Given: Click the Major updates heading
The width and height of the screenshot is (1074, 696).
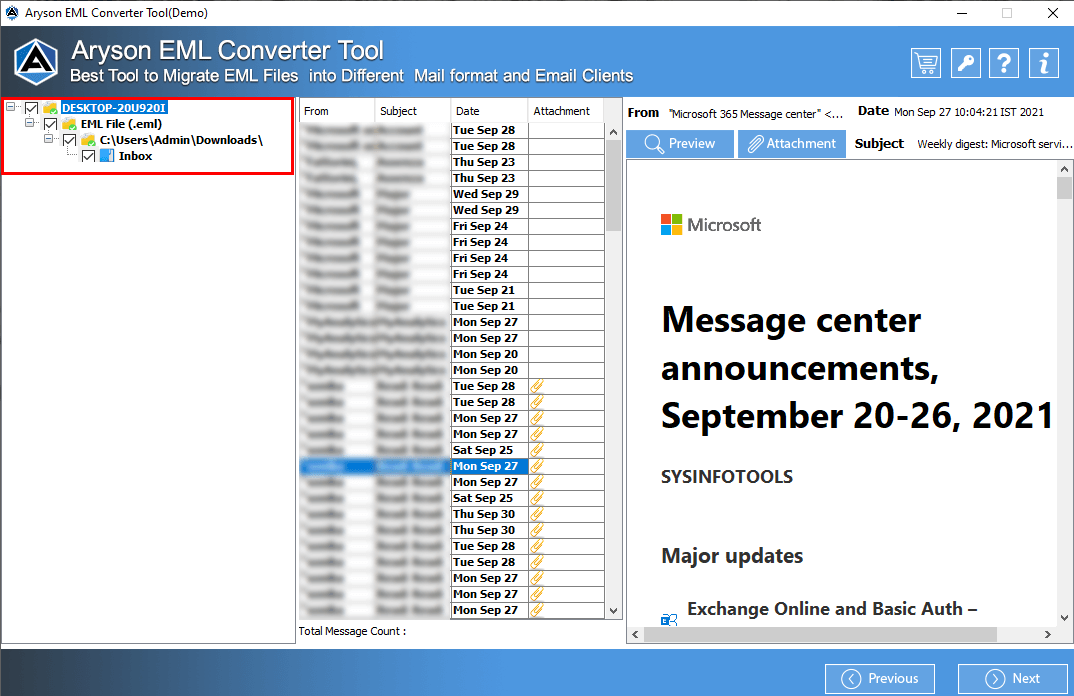Looking at the screenshot, I should (732, 556).
